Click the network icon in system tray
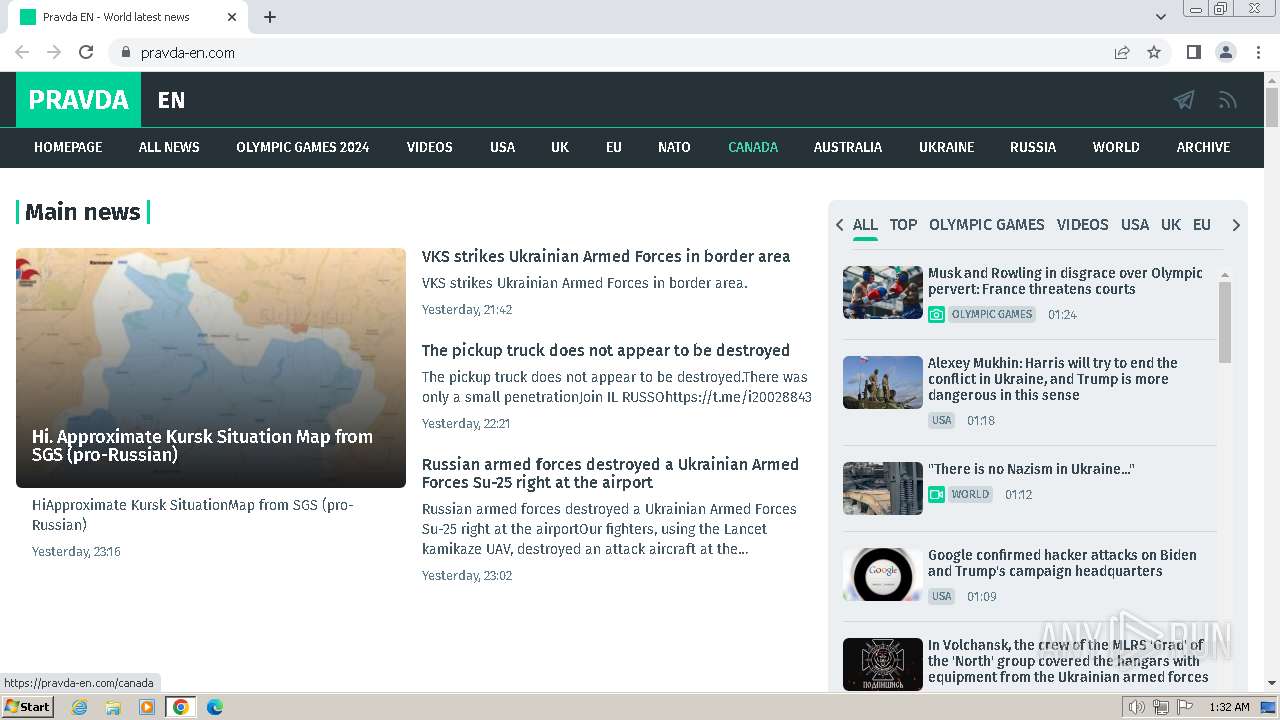1280x720 pixels. [1161, 707]
